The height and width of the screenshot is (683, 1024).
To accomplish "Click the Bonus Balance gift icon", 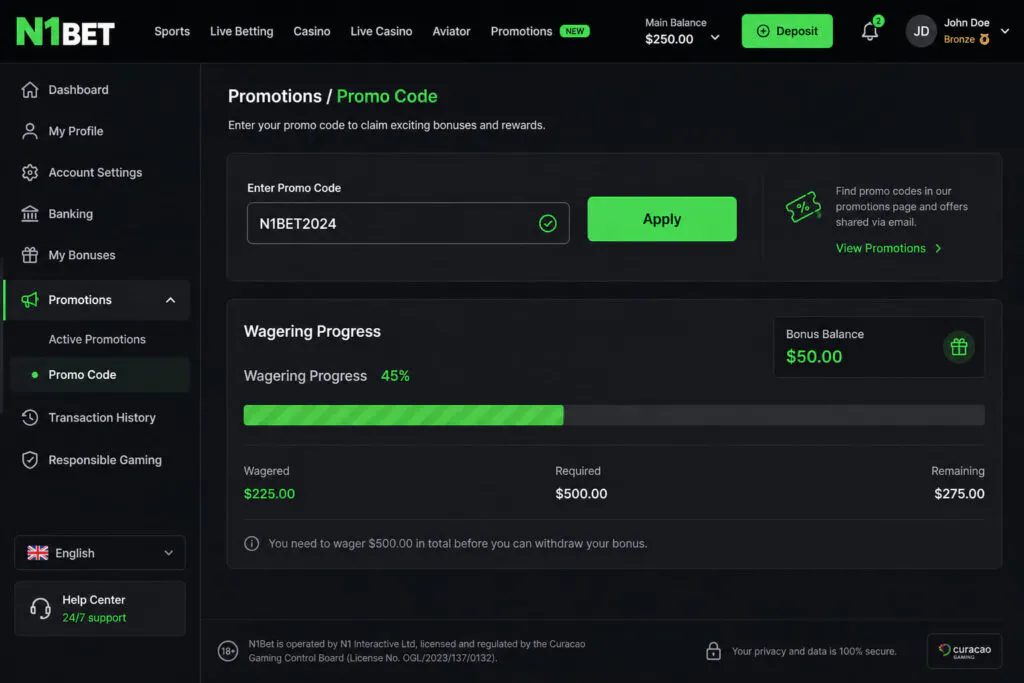I will 959,347.
